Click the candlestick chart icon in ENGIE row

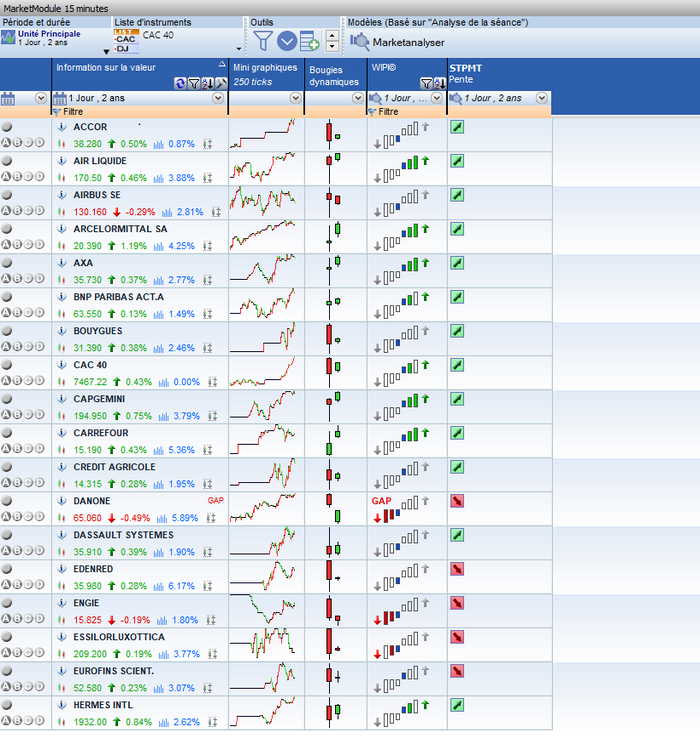tap(61, 620)
